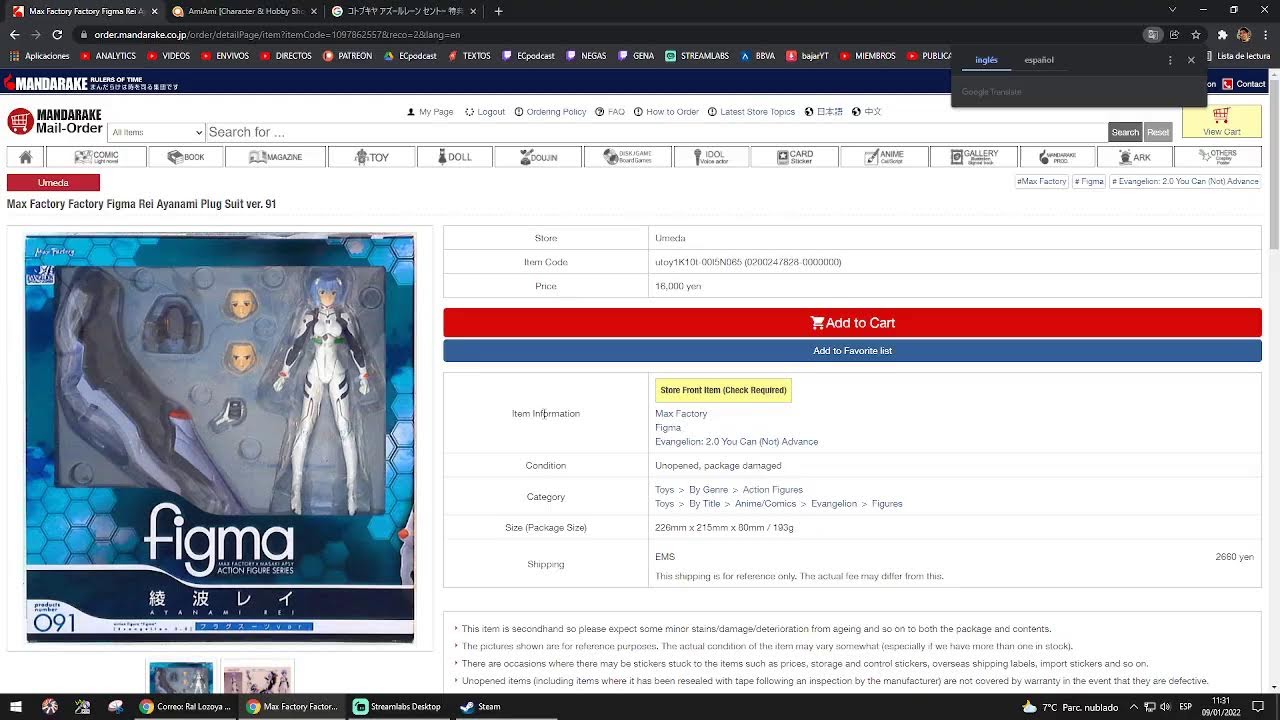Viewport: 1280px width, 720px height.
Task: Switch site language to 中文
Action: 867,112
